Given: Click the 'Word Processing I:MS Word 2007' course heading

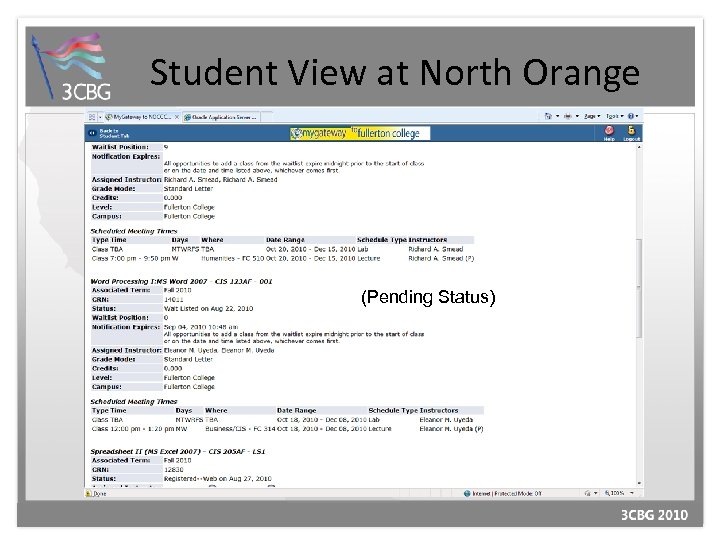Looking at the screenshot, I should pos(181,281).
